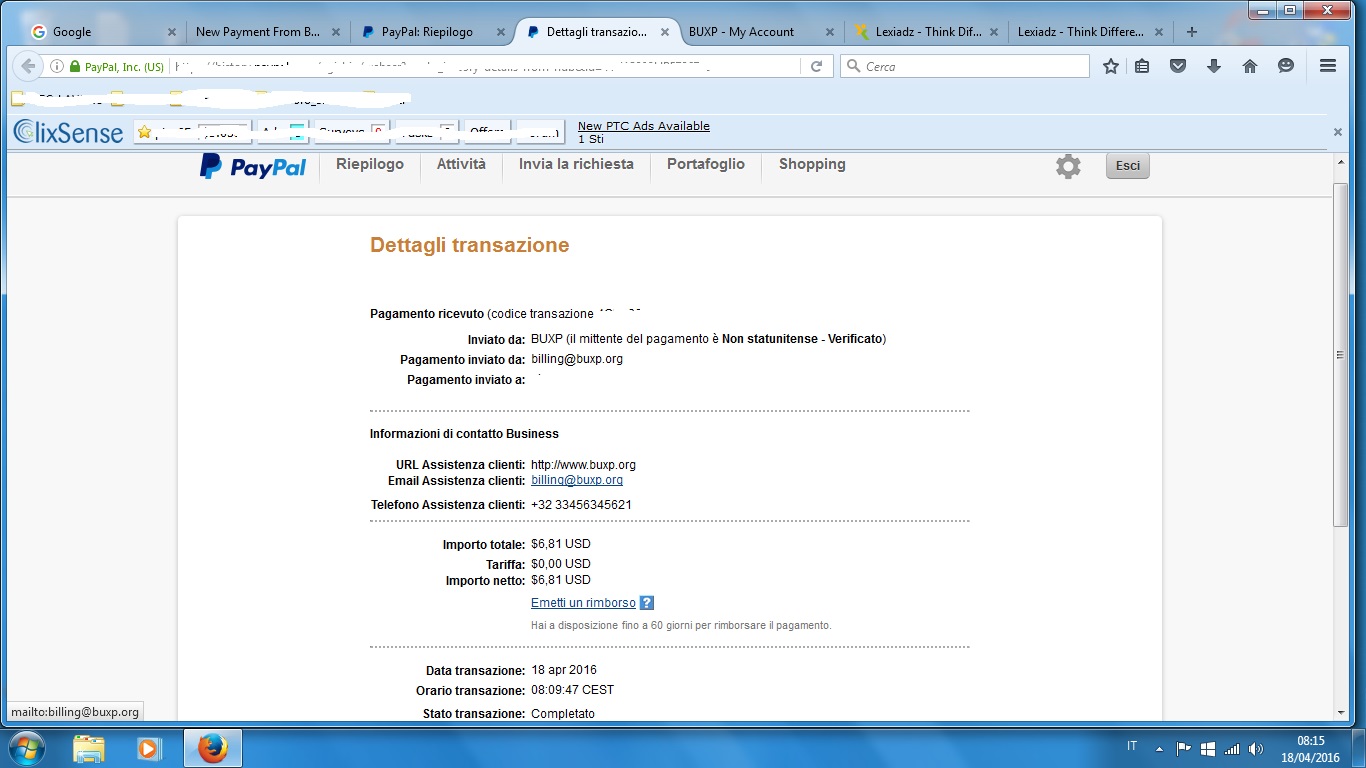Close the ClixSense toolbar with its X

tap(1338, 132)
